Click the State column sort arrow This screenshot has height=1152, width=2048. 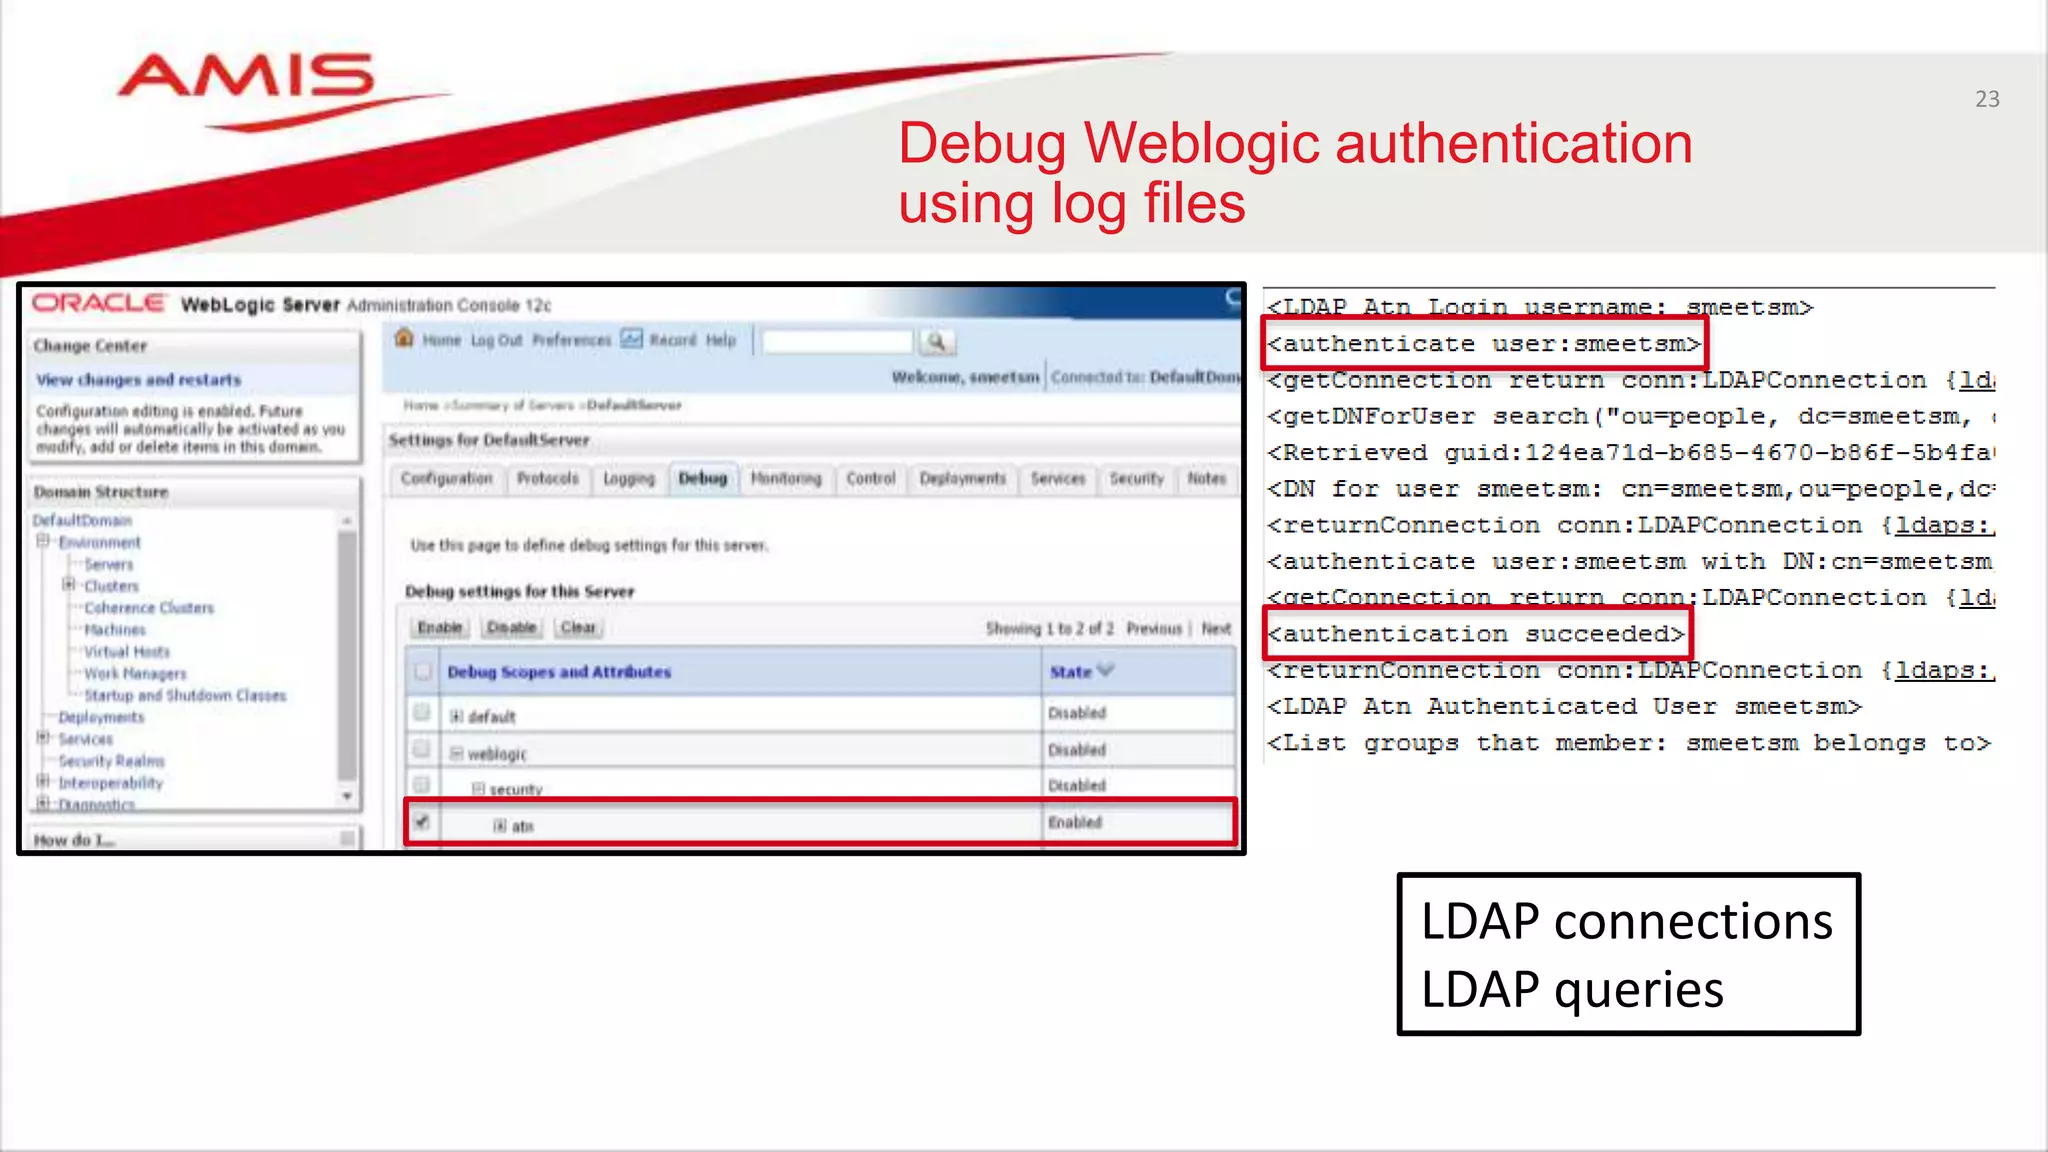point(1105,670)
